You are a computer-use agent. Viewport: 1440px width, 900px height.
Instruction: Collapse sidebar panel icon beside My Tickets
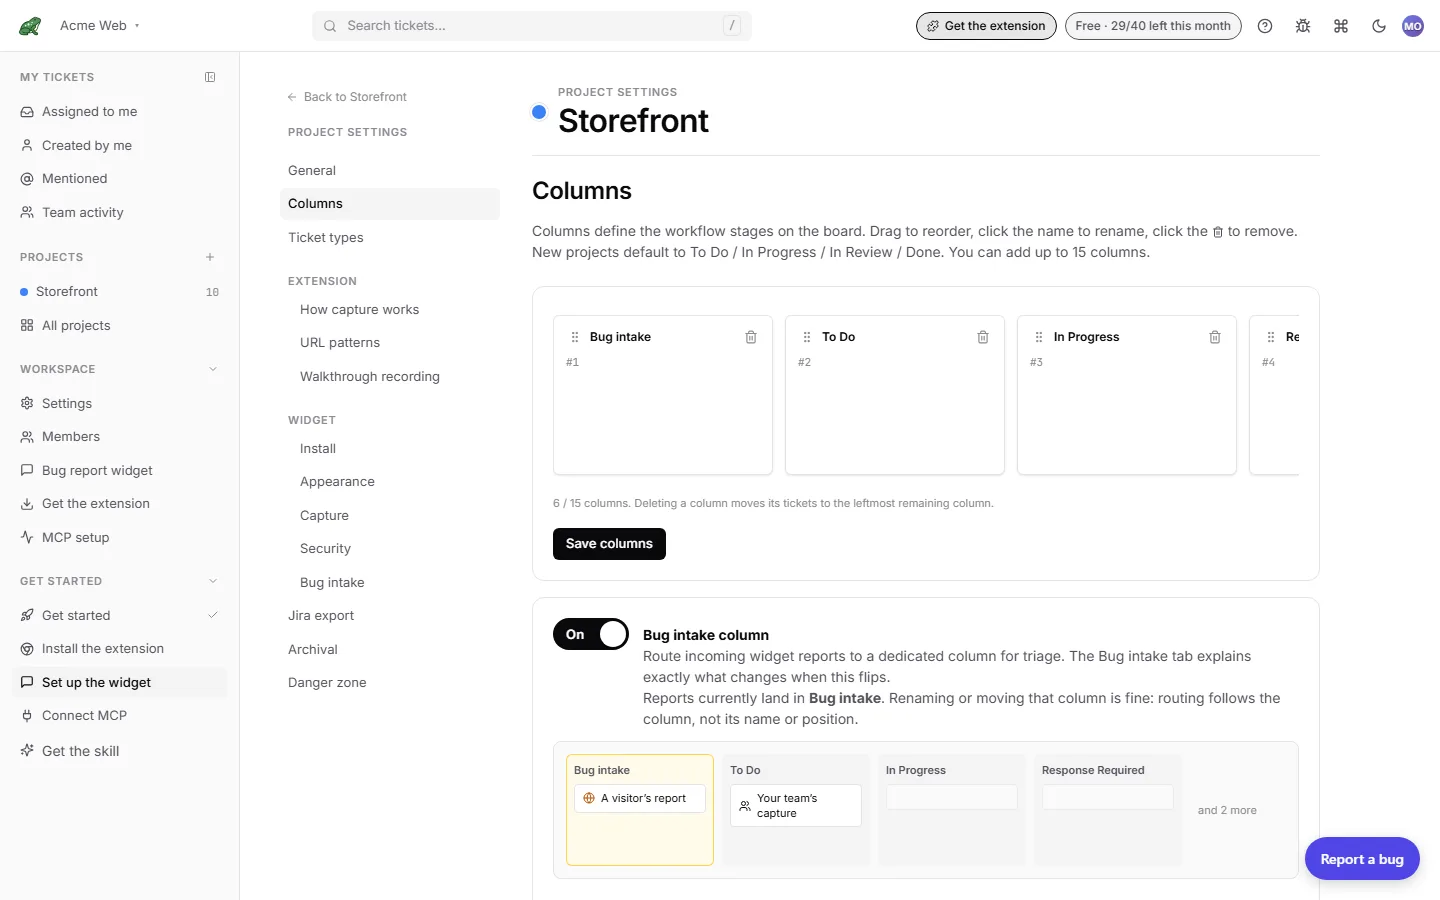(210, 77)
